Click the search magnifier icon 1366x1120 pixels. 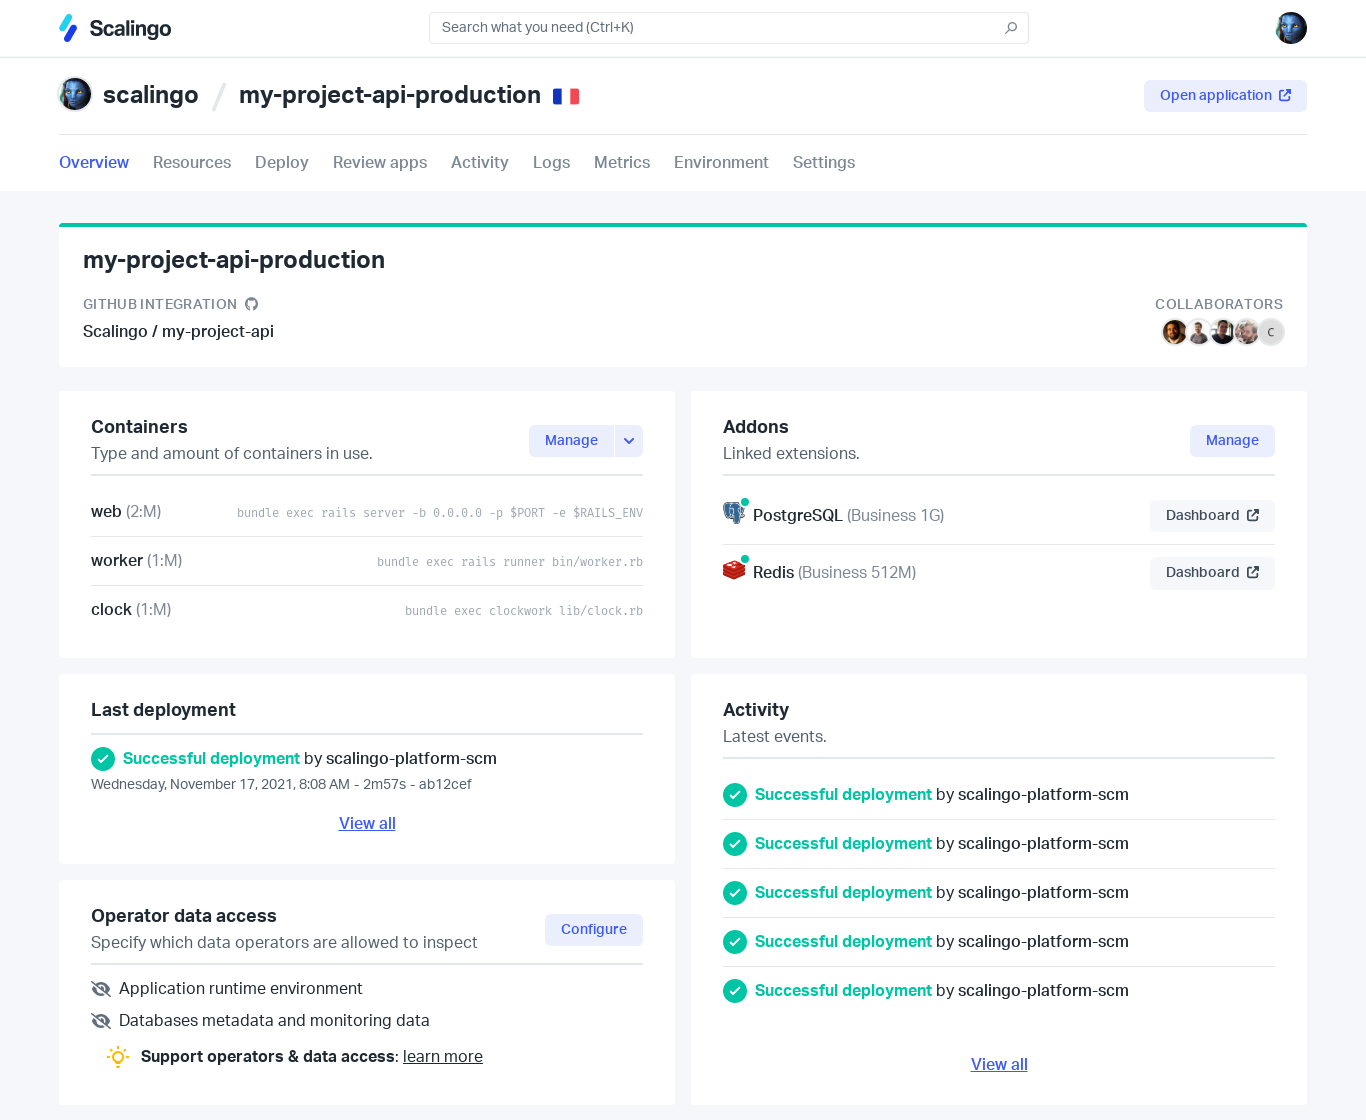click(1011, 28)
